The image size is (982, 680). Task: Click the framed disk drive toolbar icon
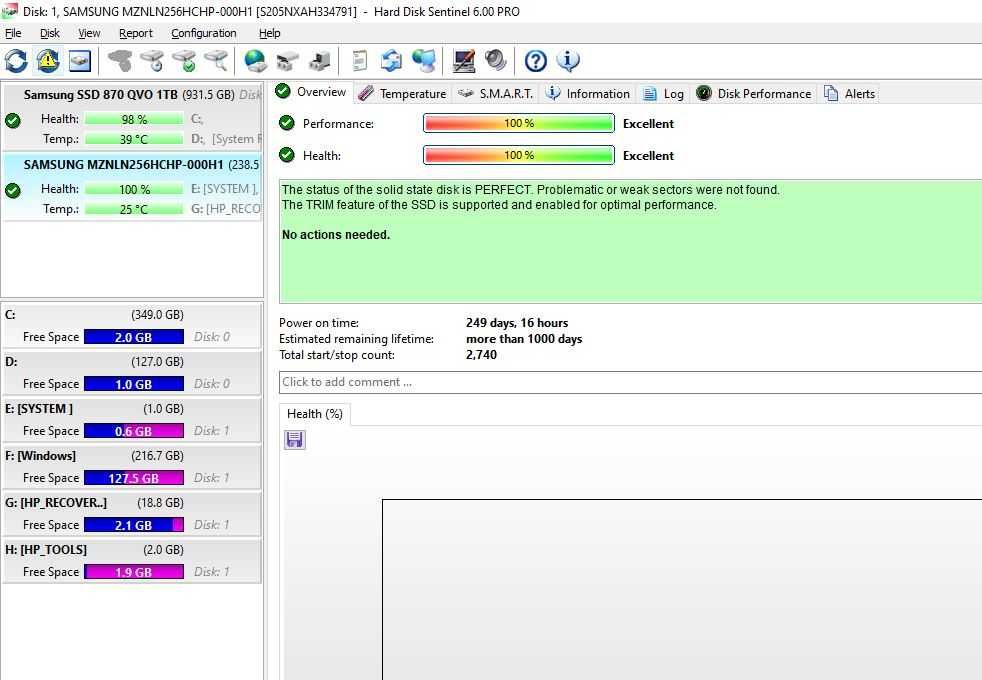[x=80, y=61]
